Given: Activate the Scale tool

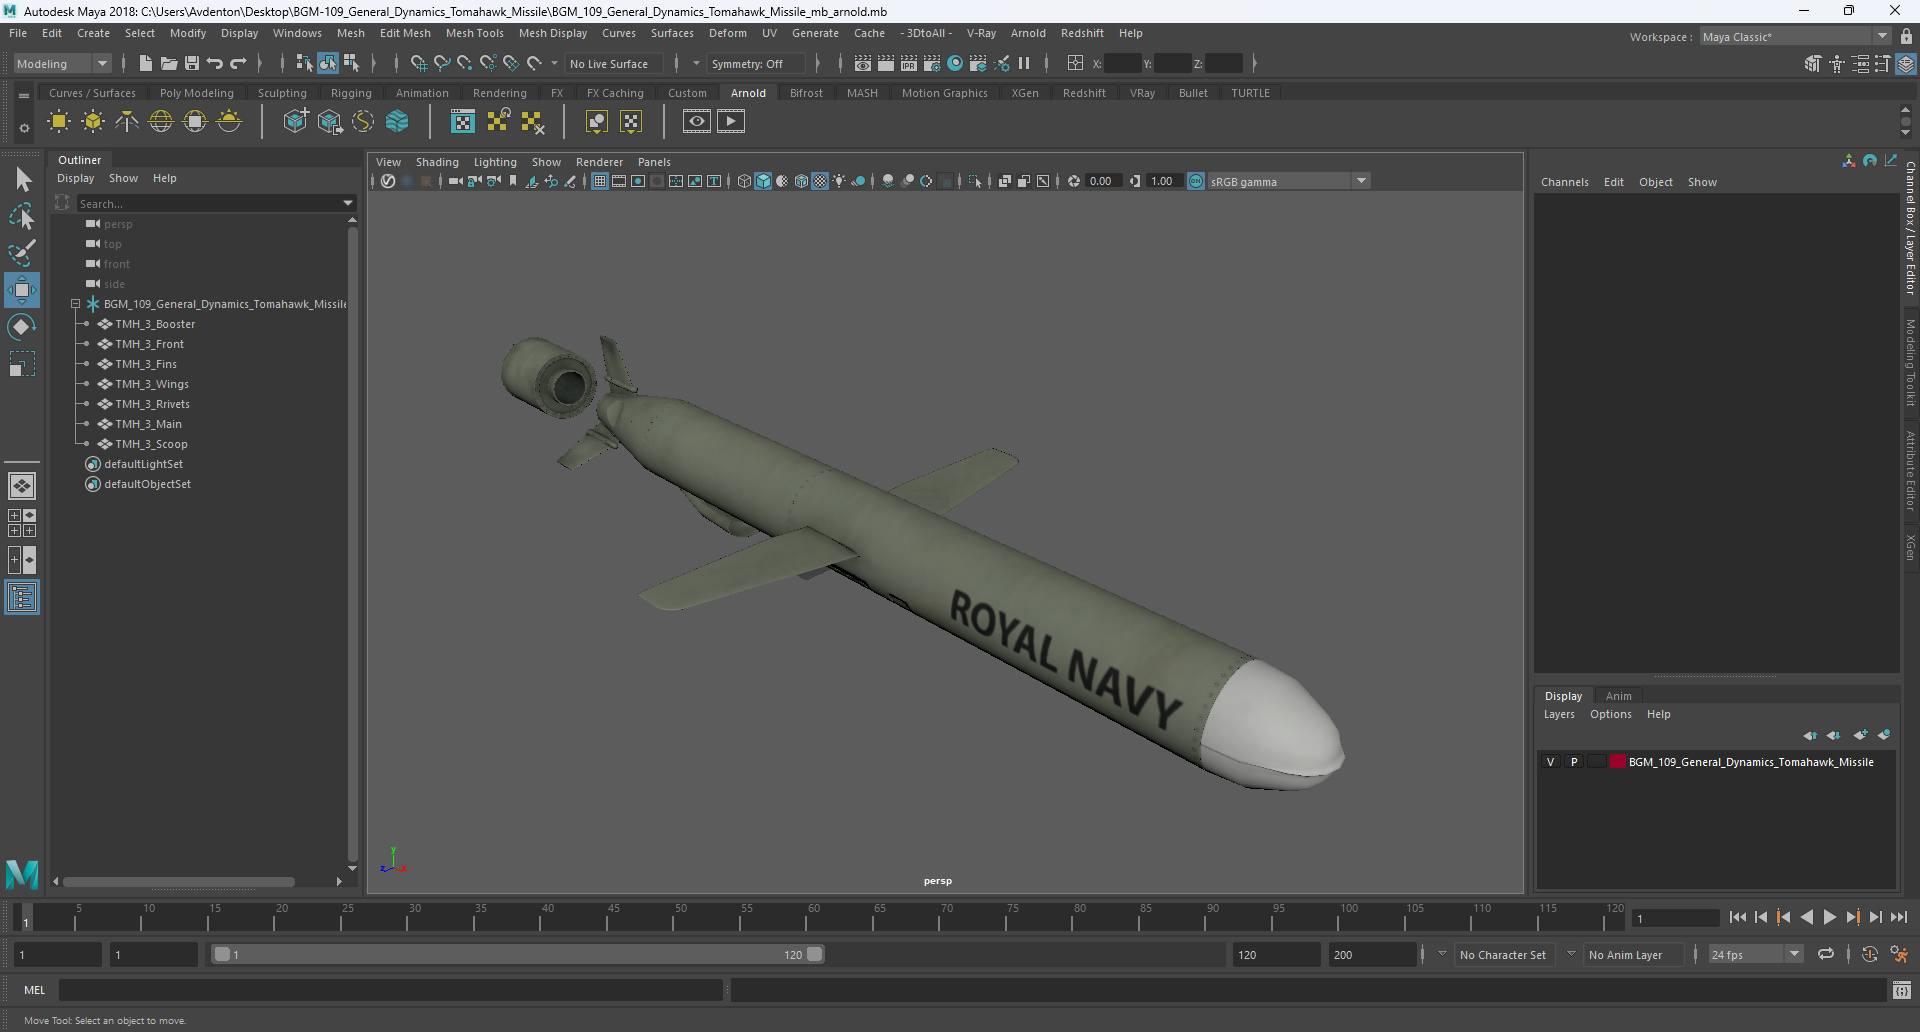Looking at the screenshot, I should tap(22, 364).
